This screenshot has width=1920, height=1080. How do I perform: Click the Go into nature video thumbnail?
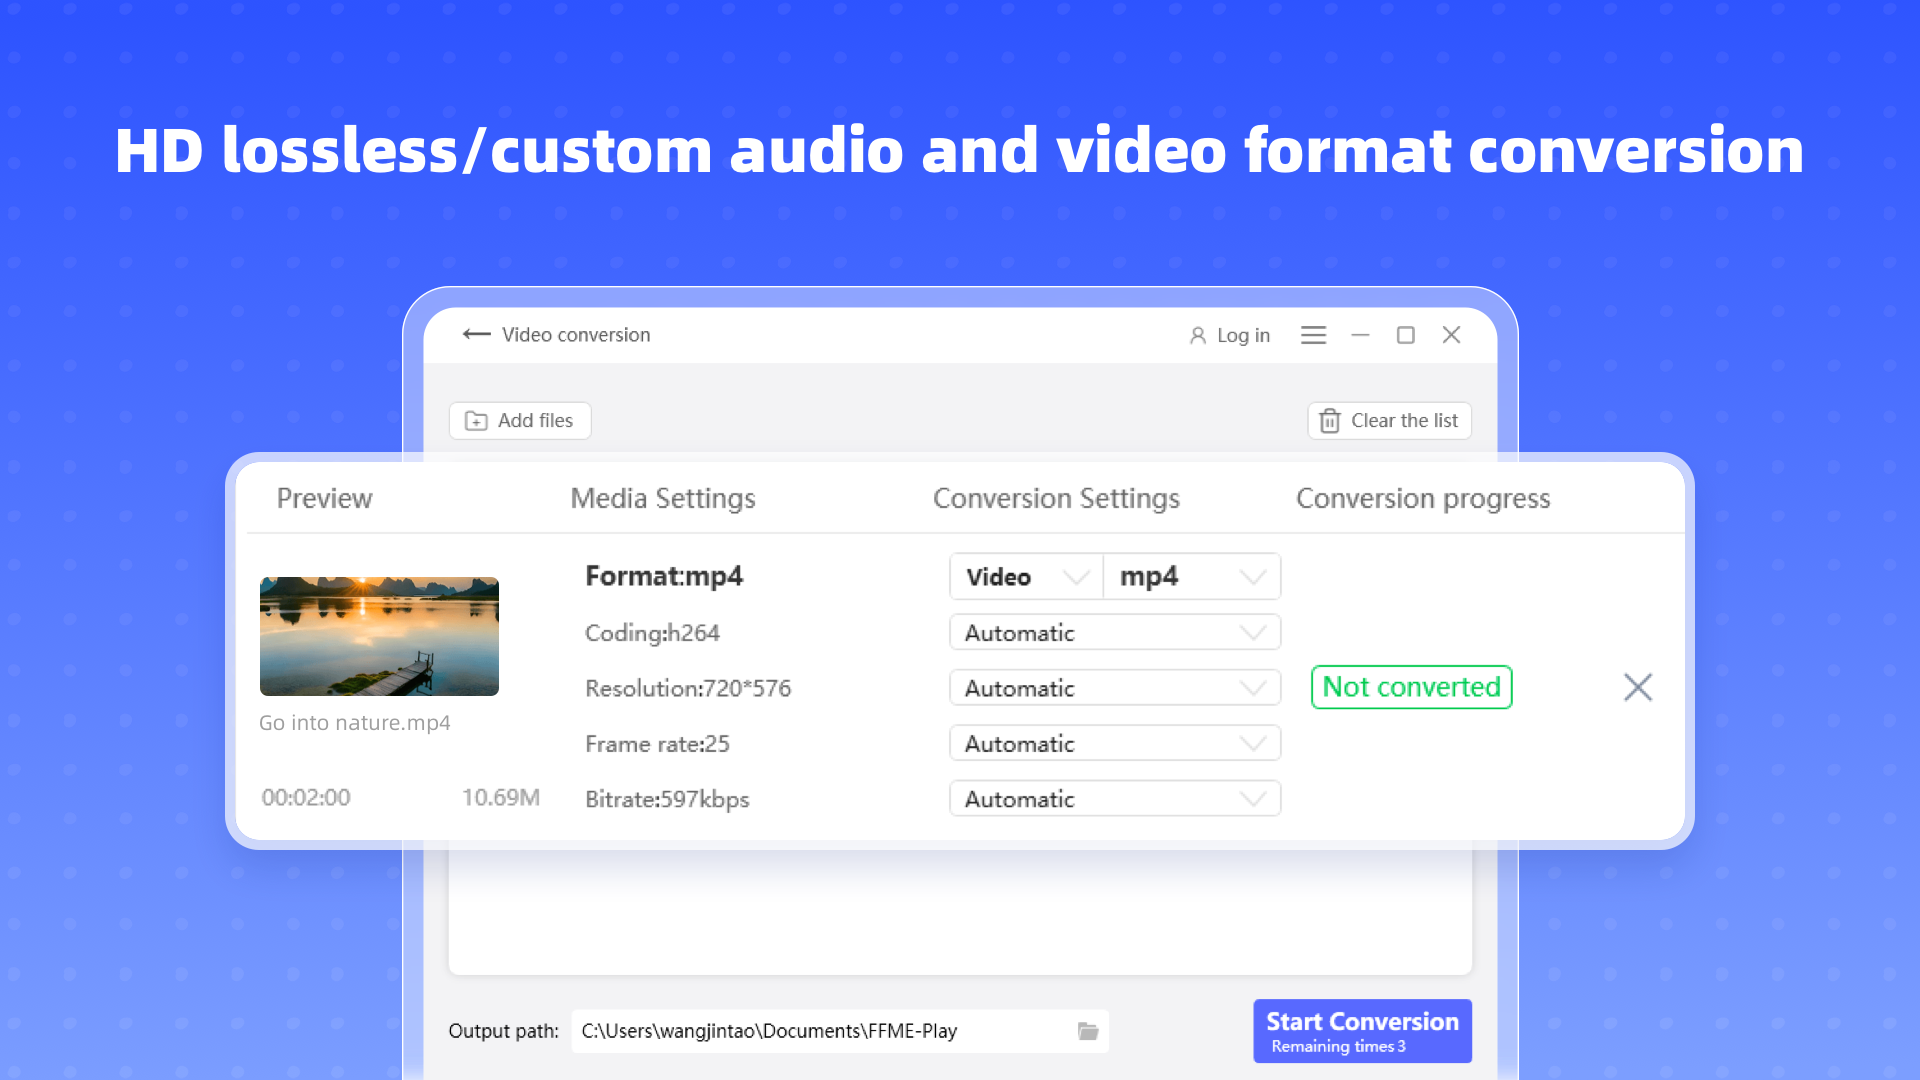coord(379,636)
